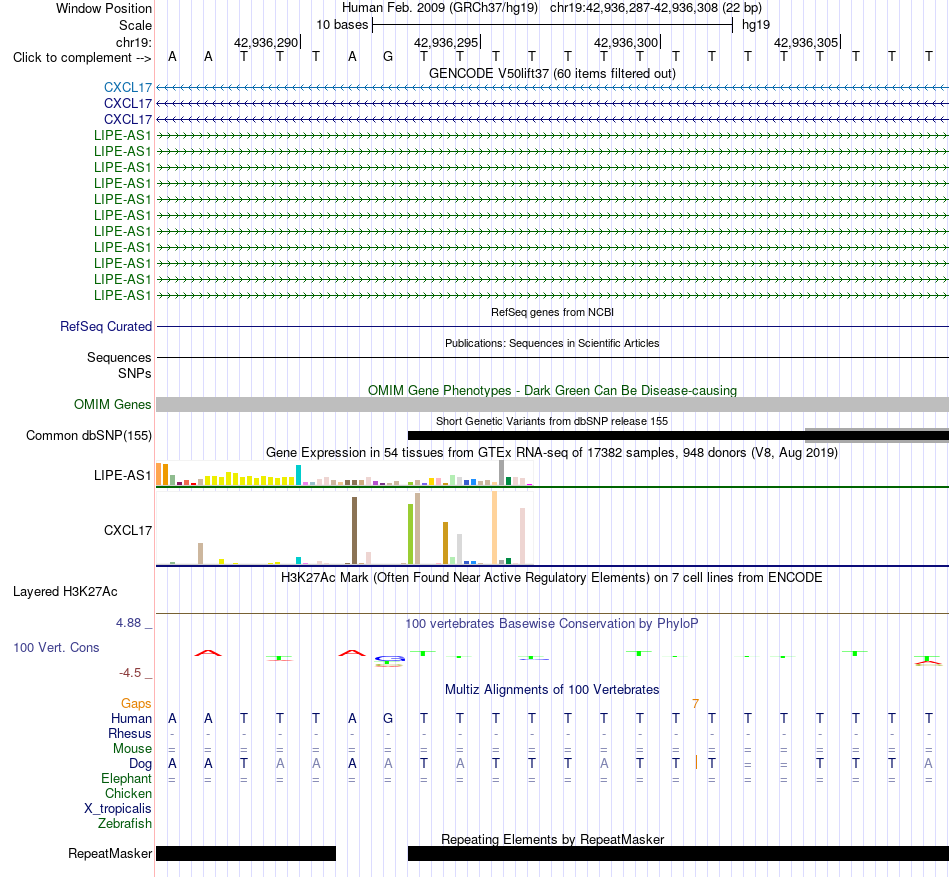Click the G base in the ruler sequence

point(388,57)
